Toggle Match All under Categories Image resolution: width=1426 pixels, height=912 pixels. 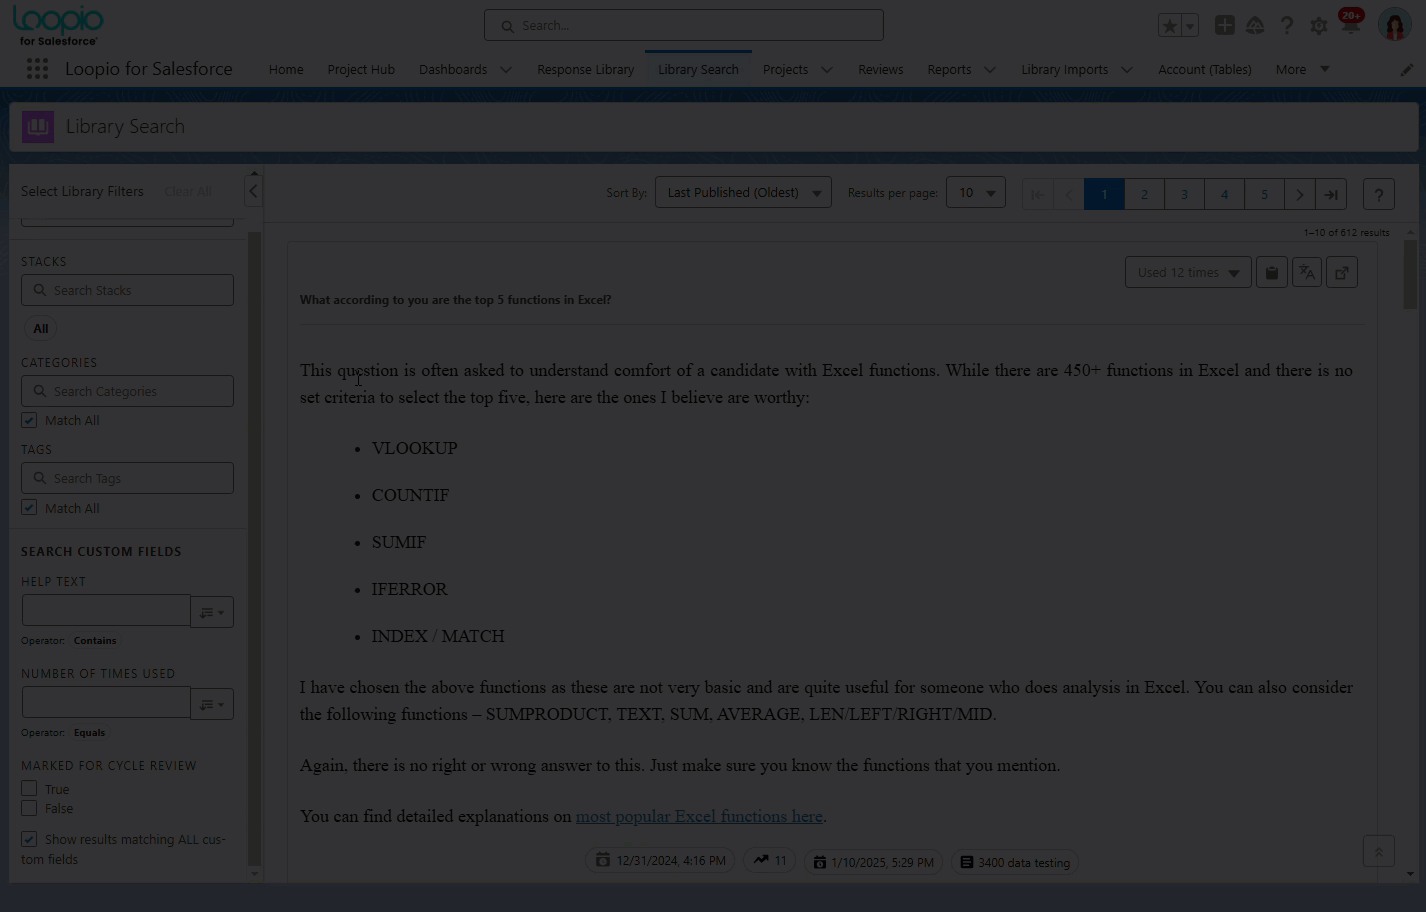coord(29,420)
